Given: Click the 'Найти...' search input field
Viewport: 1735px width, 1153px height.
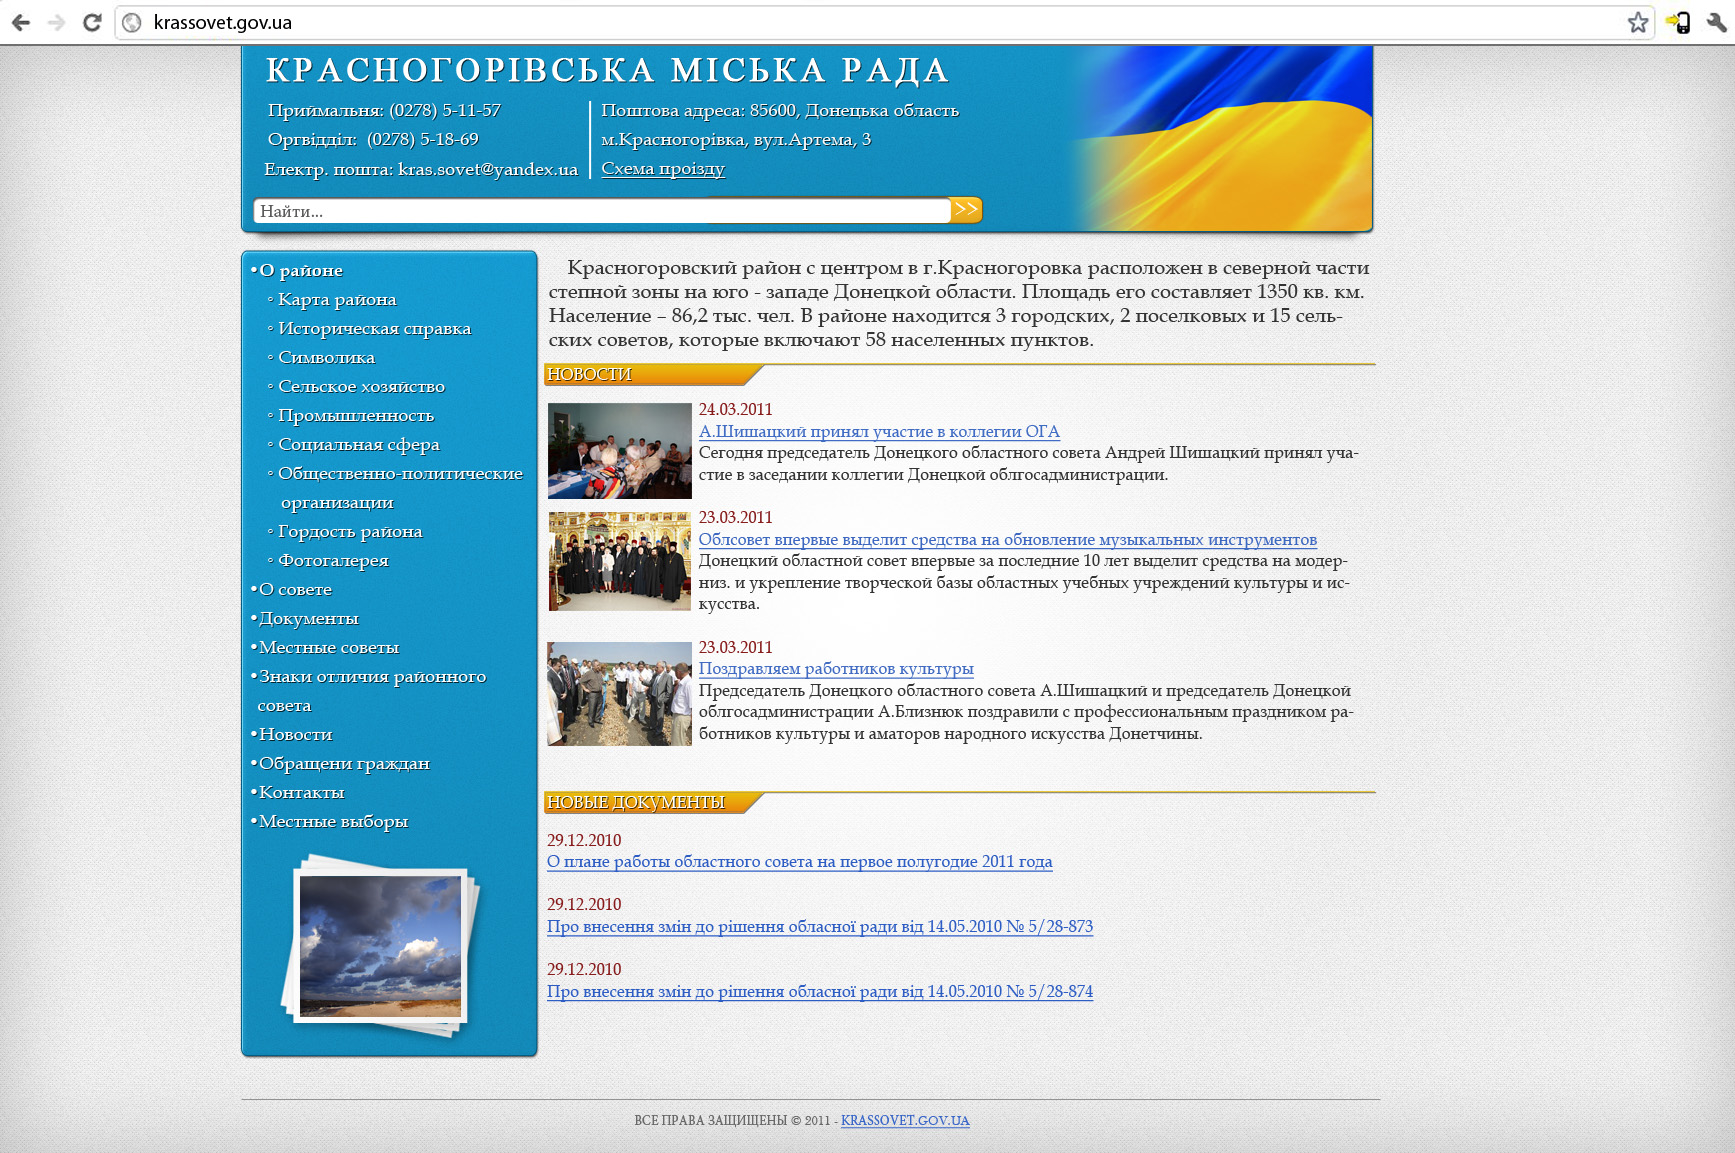Looking at the screenshot, I should (500, 209).
